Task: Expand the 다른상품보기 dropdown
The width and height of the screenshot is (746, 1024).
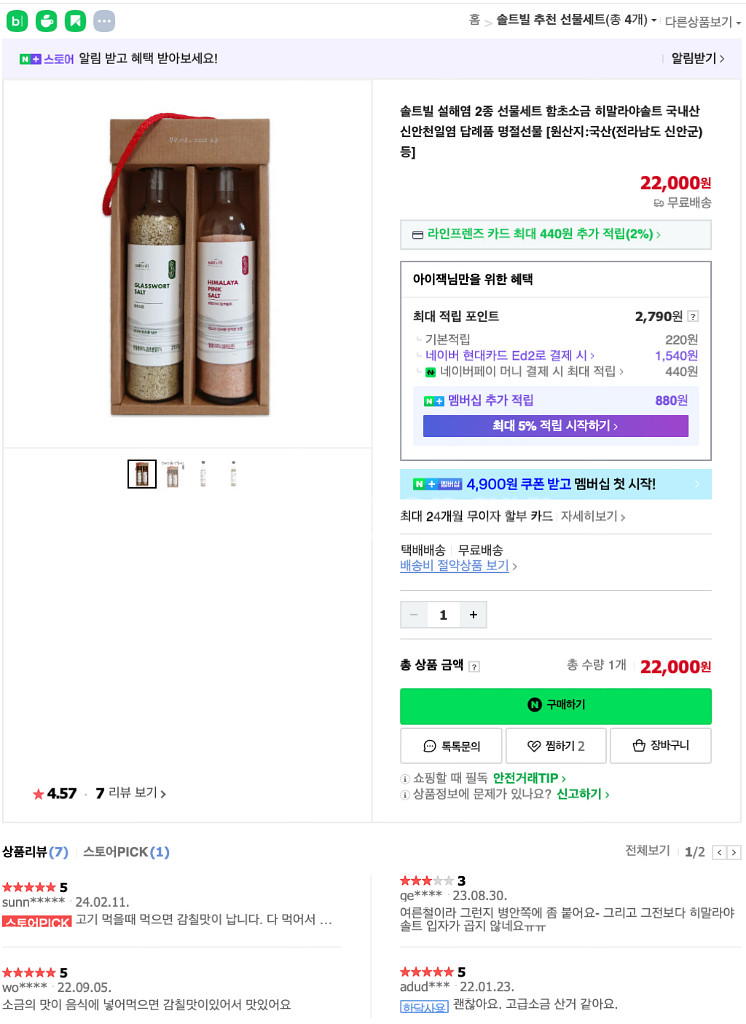Action: point(703,21)
